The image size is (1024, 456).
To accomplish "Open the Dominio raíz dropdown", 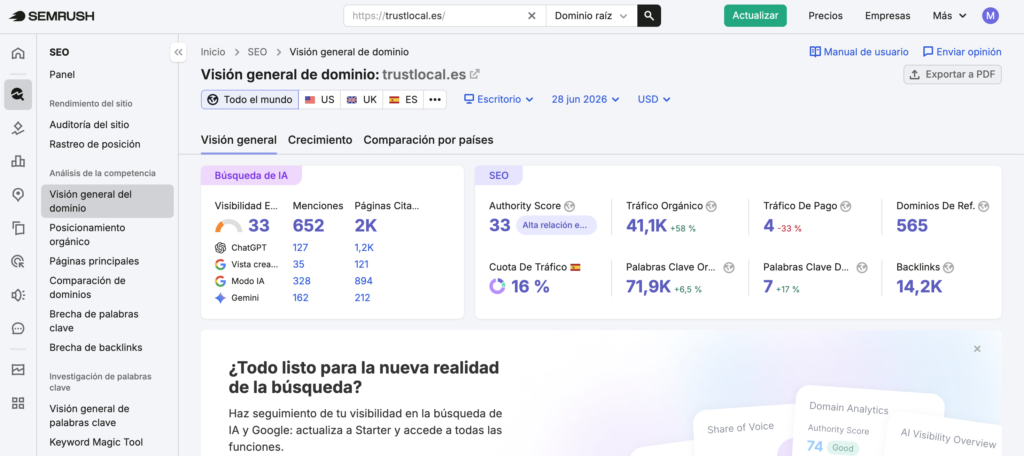I will click(x=591, y=16).
